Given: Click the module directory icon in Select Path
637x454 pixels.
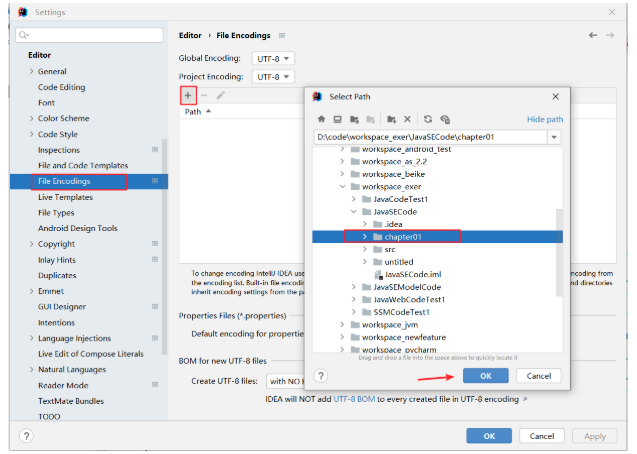Looking at the screenshot, I should coord(370,119).
